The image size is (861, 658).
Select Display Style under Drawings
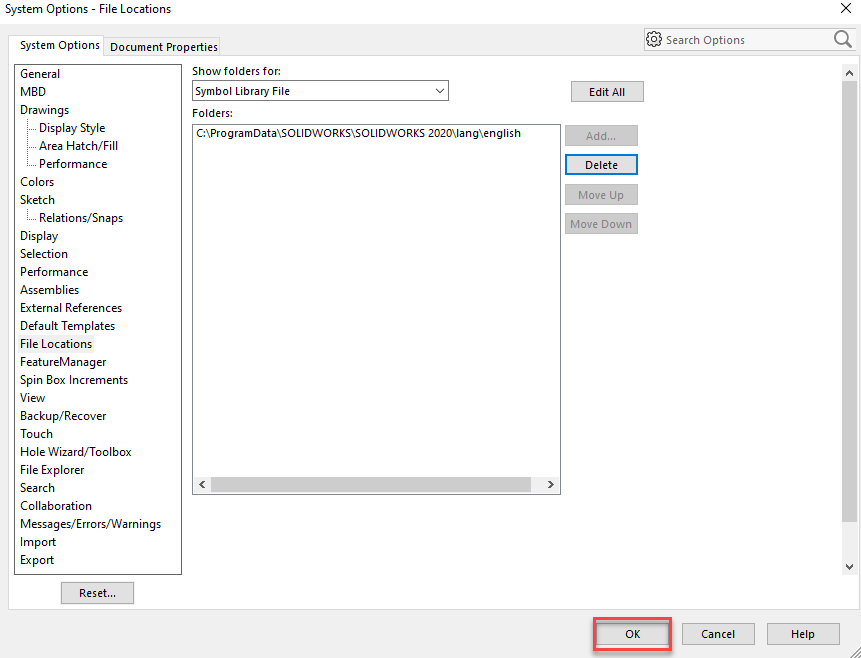click(72, 128)
